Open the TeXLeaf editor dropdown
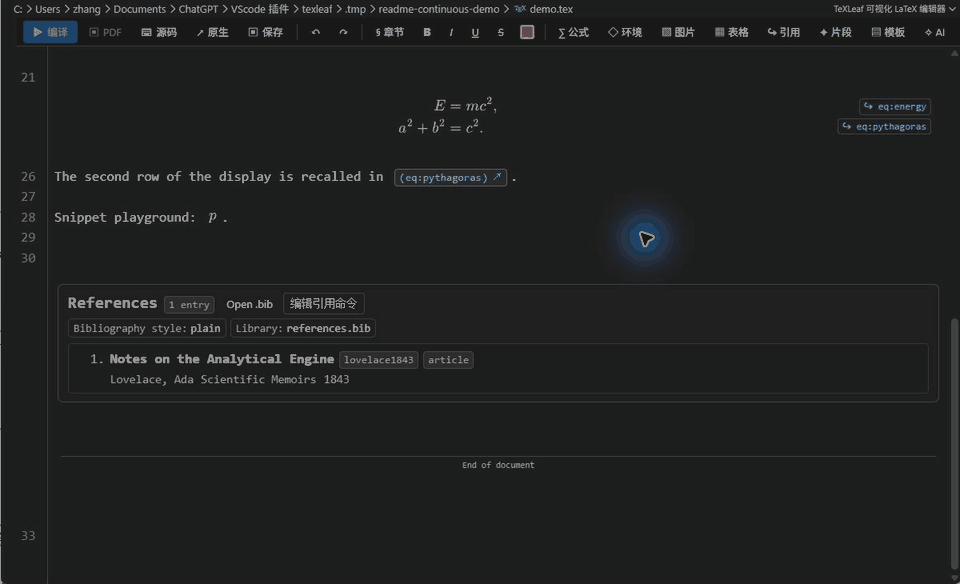This screenshot has height=584, width=960. pos(894,9)
